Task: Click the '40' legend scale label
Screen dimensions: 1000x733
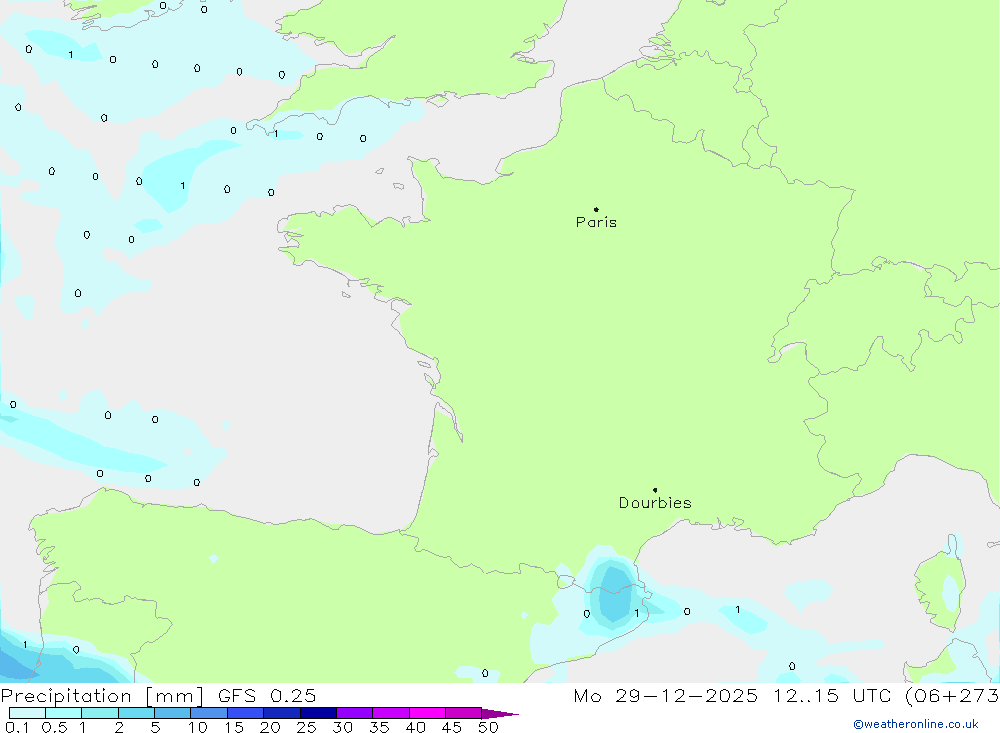Action: tap(416, 727)
